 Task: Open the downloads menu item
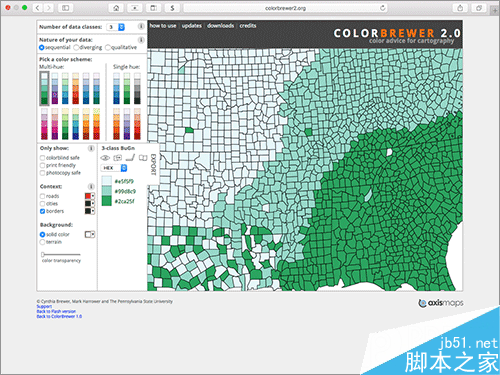tap(220, 26)
